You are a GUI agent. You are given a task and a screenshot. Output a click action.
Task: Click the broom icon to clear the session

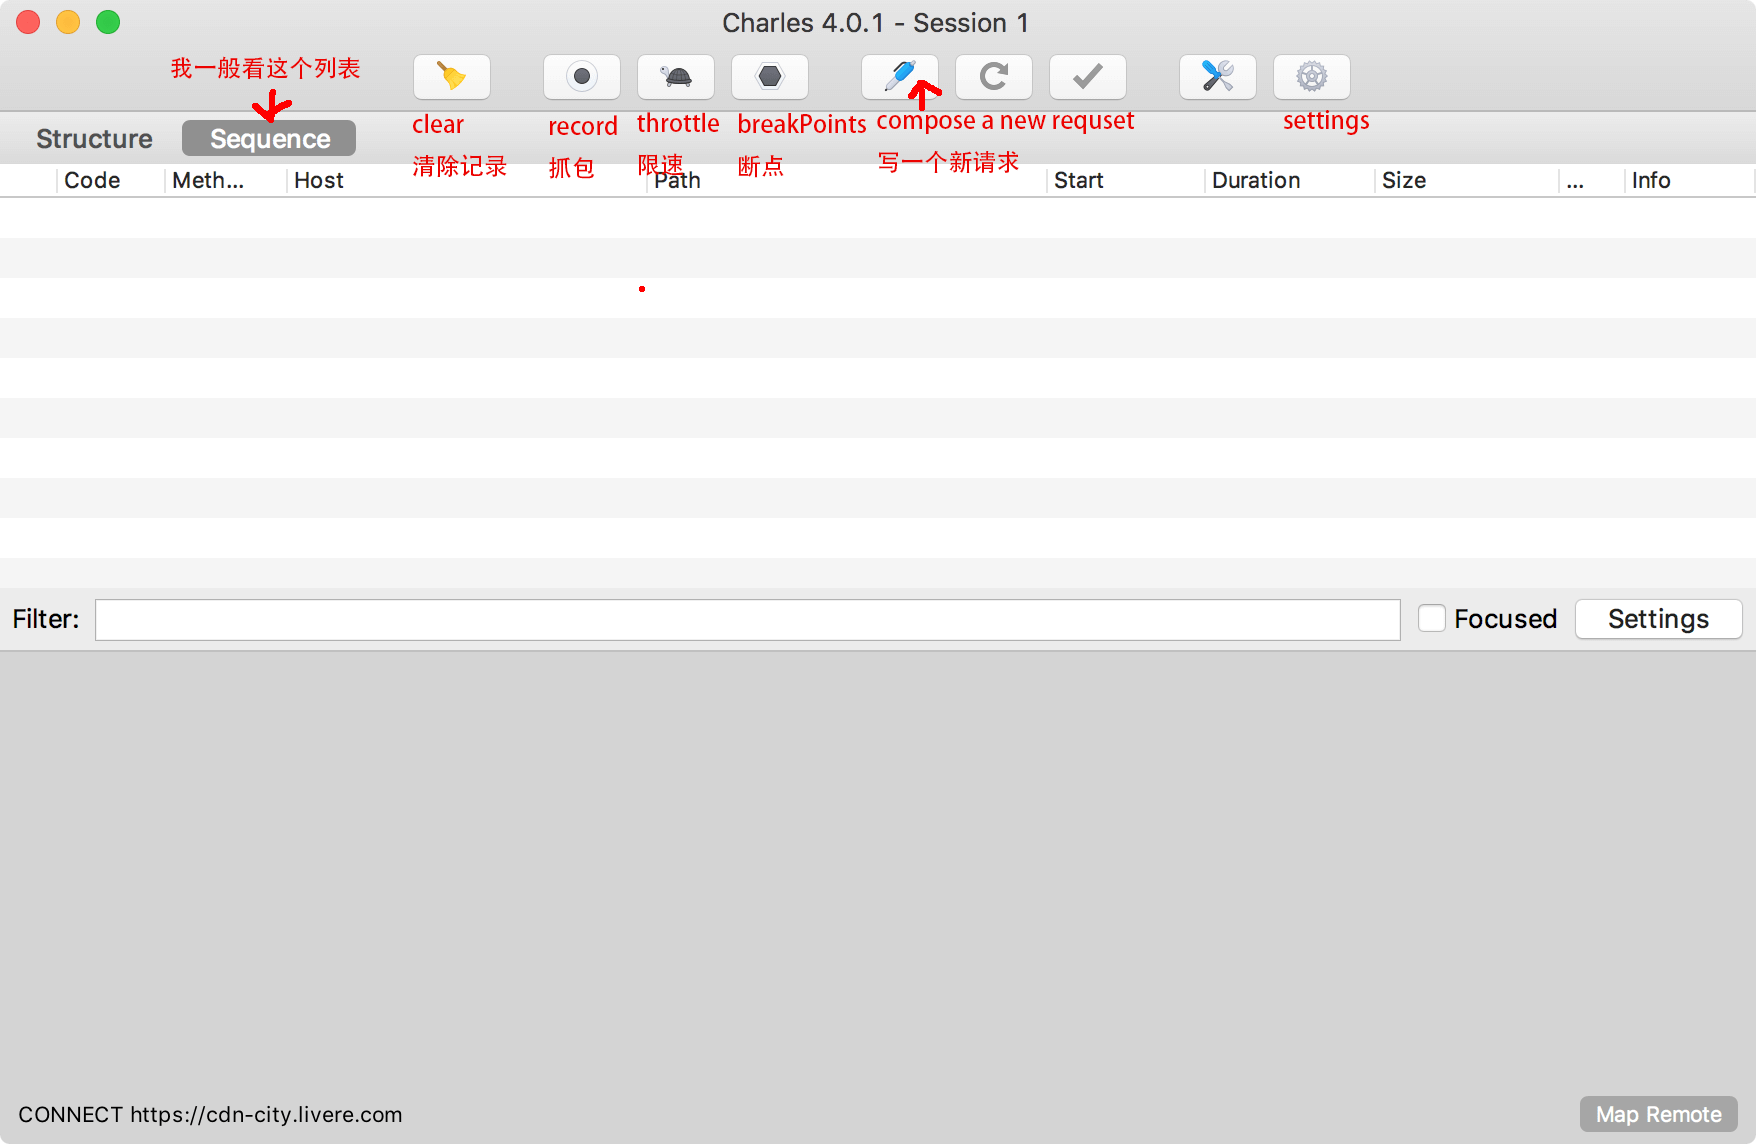[451, 77]
